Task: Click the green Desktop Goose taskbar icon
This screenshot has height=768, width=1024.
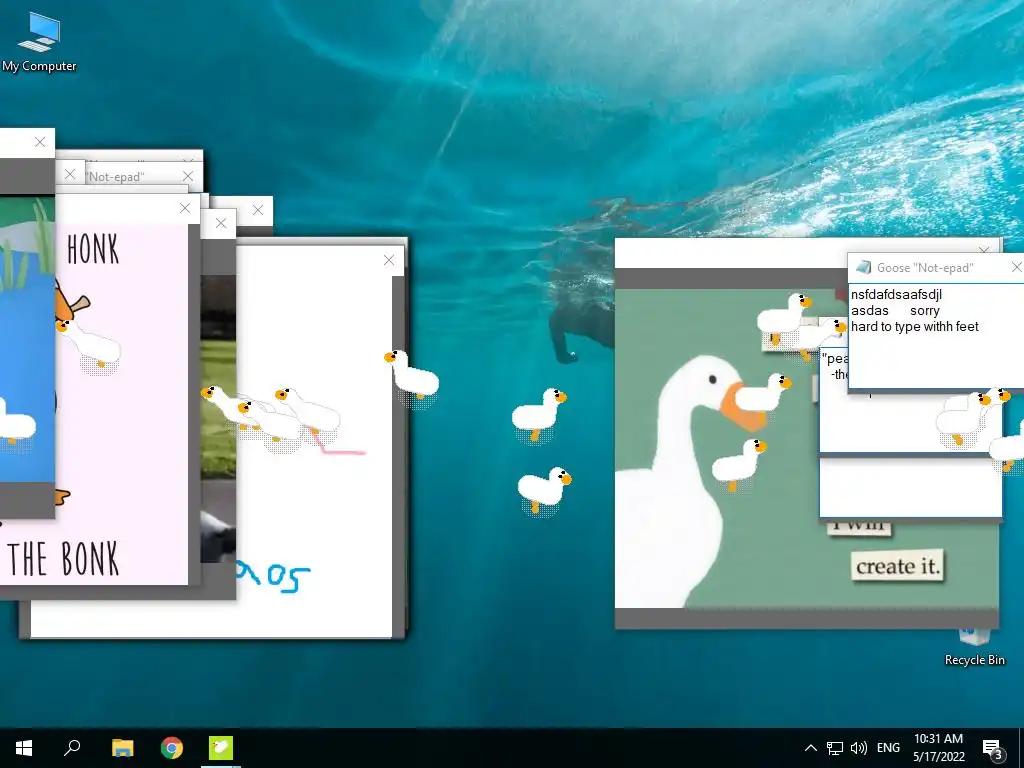Action: tap(221, 748)
